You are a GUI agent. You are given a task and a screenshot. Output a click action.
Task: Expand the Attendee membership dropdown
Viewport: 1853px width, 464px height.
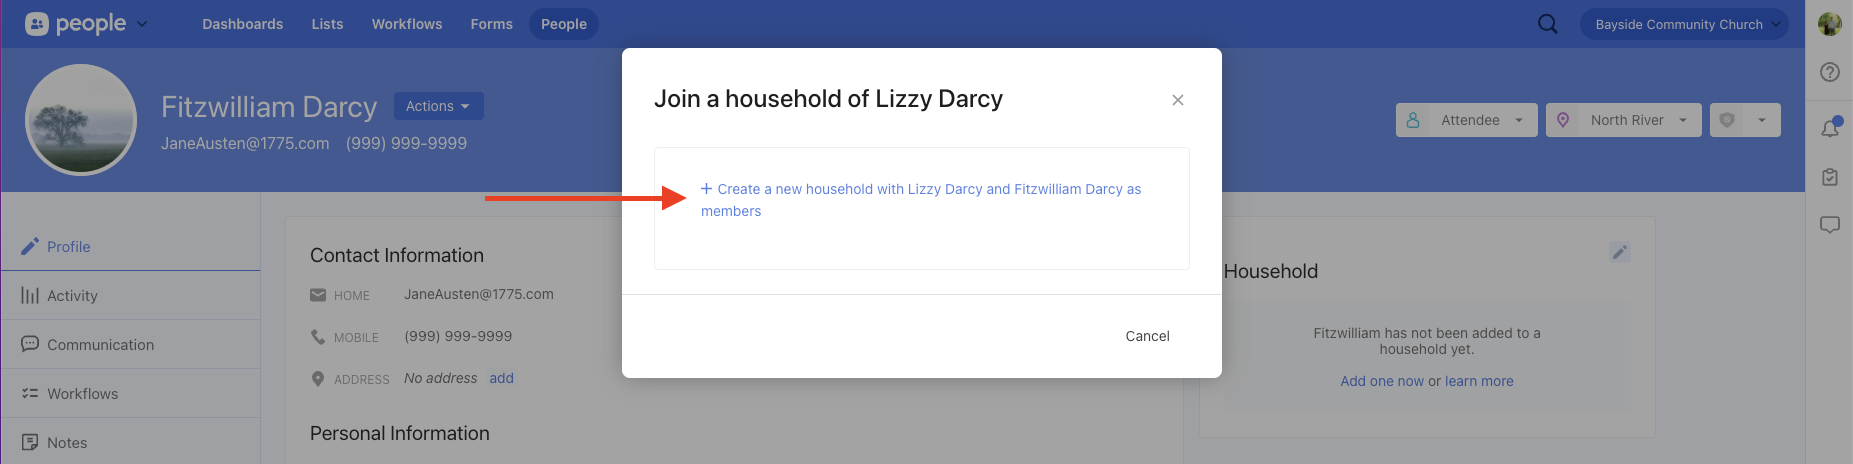(x=1466, y=120)
